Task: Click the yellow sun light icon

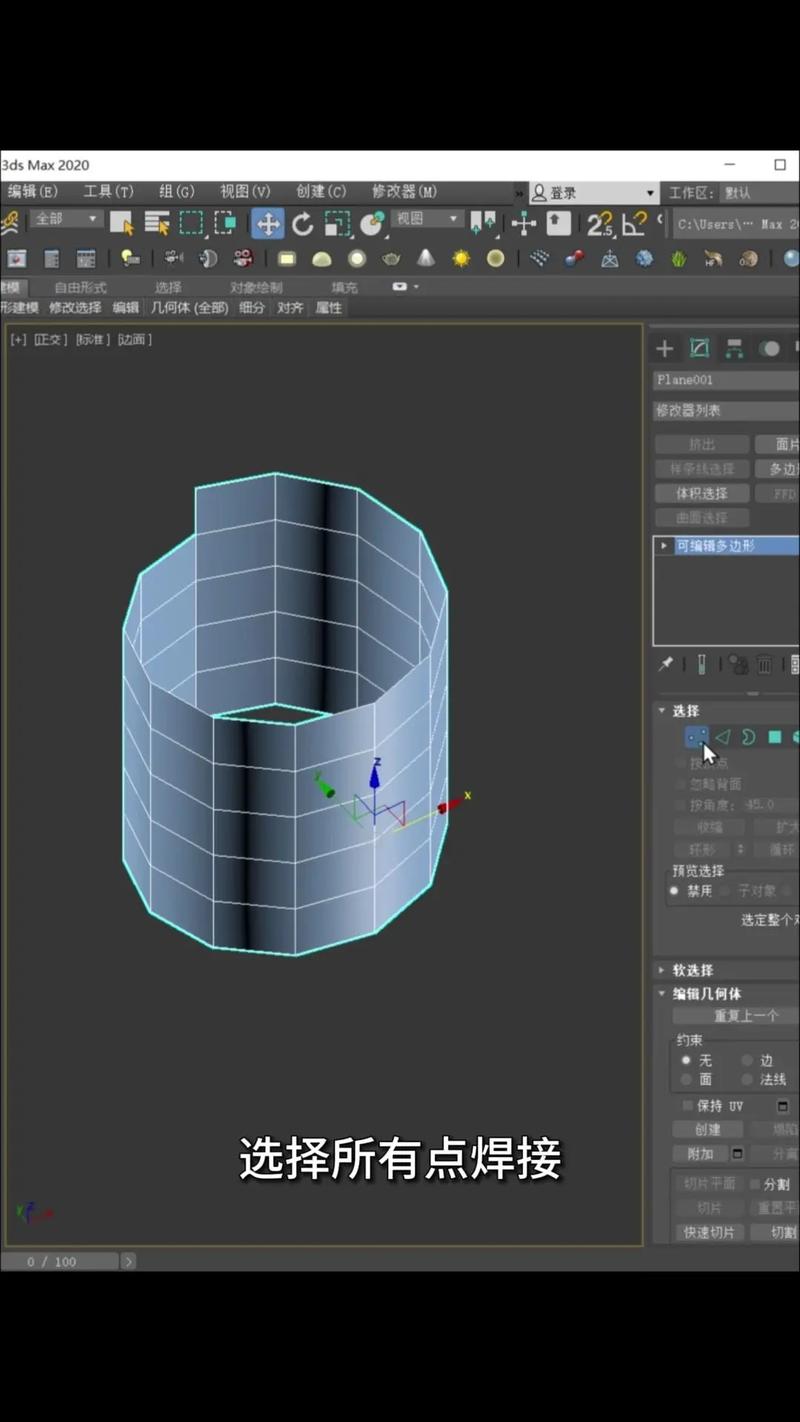Action: point(460,259)
